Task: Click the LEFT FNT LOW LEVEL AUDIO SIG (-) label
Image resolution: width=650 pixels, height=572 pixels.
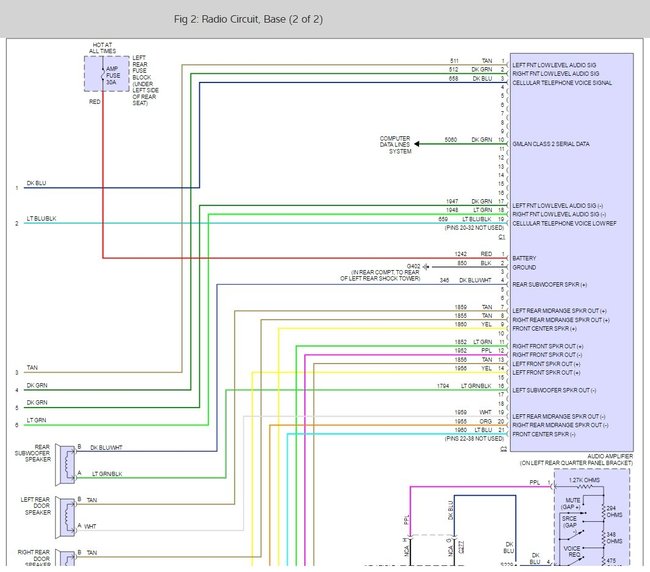Action: [x=558, y=206]
